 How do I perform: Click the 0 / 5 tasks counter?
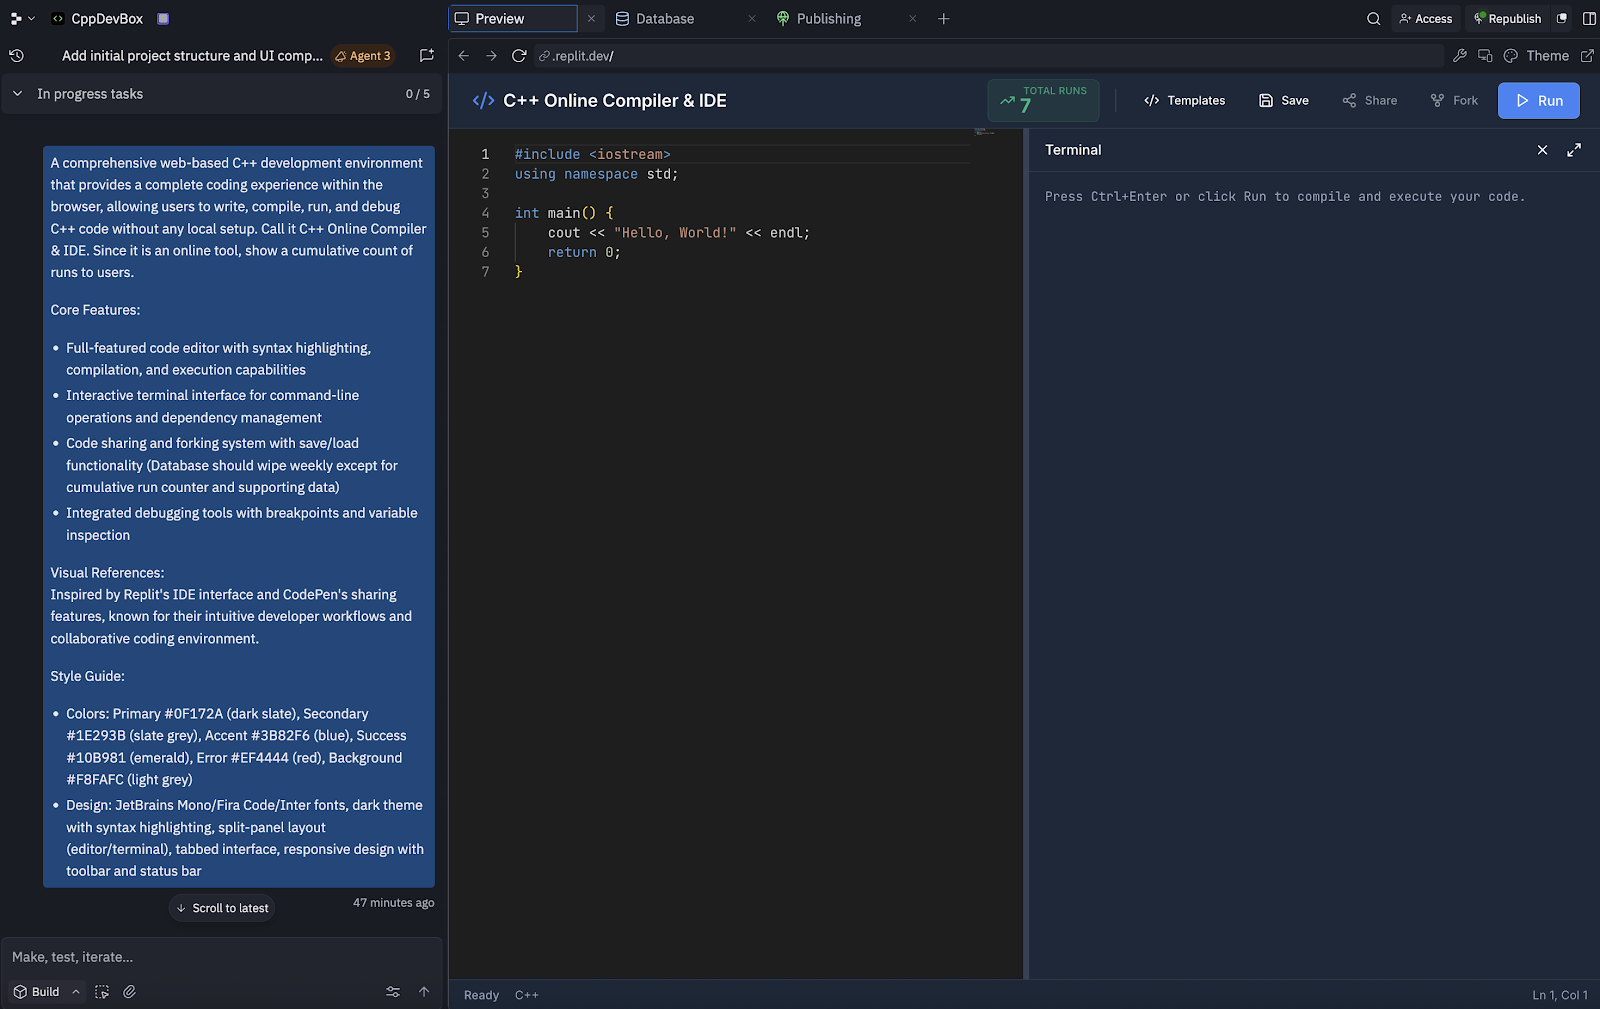point(418,94)
